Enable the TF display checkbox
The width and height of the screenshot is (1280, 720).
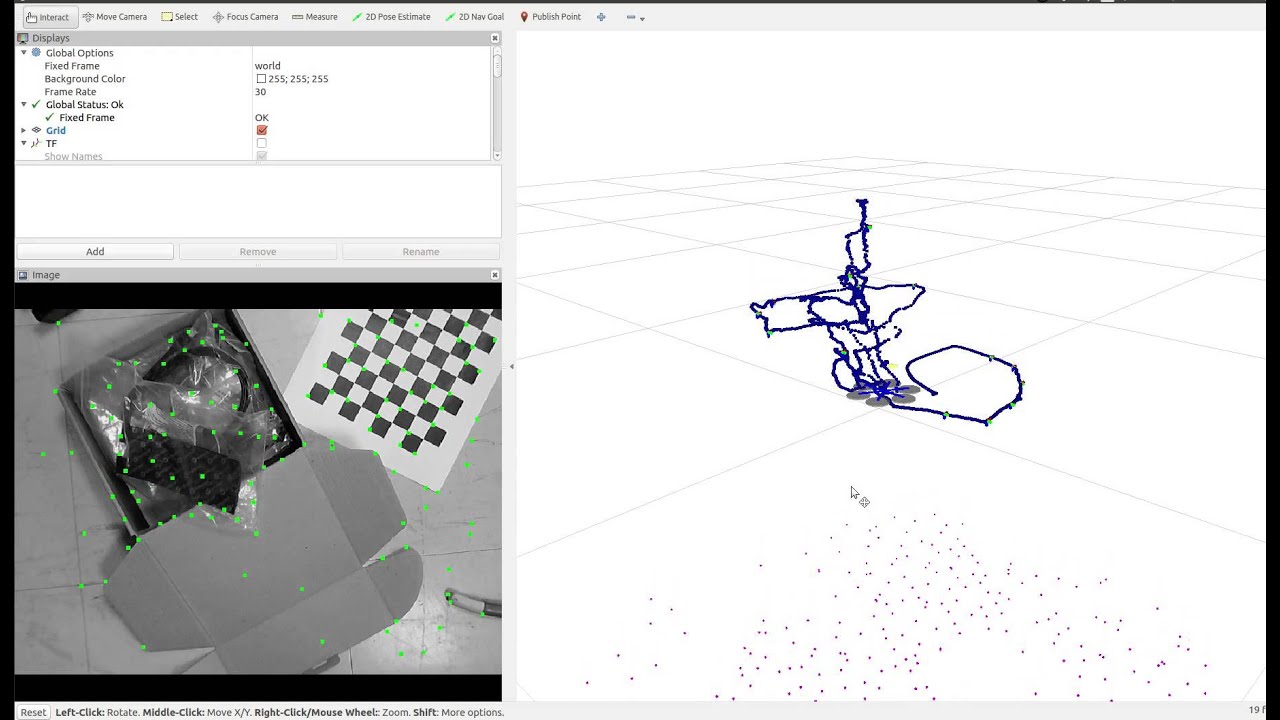262,144
